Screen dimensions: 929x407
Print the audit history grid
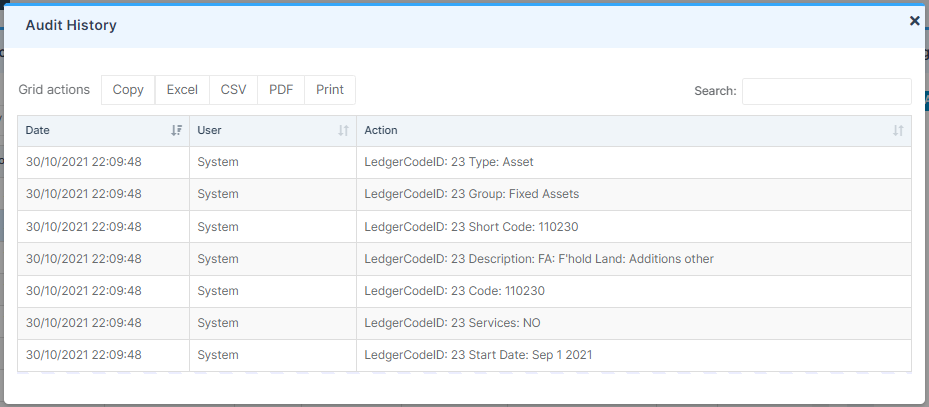(330, 89)
